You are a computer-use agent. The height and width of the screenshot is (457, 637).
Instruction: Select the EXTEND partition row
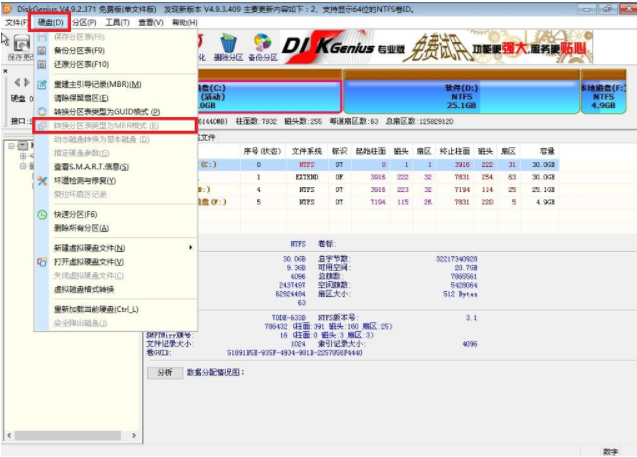coord(378,177)
